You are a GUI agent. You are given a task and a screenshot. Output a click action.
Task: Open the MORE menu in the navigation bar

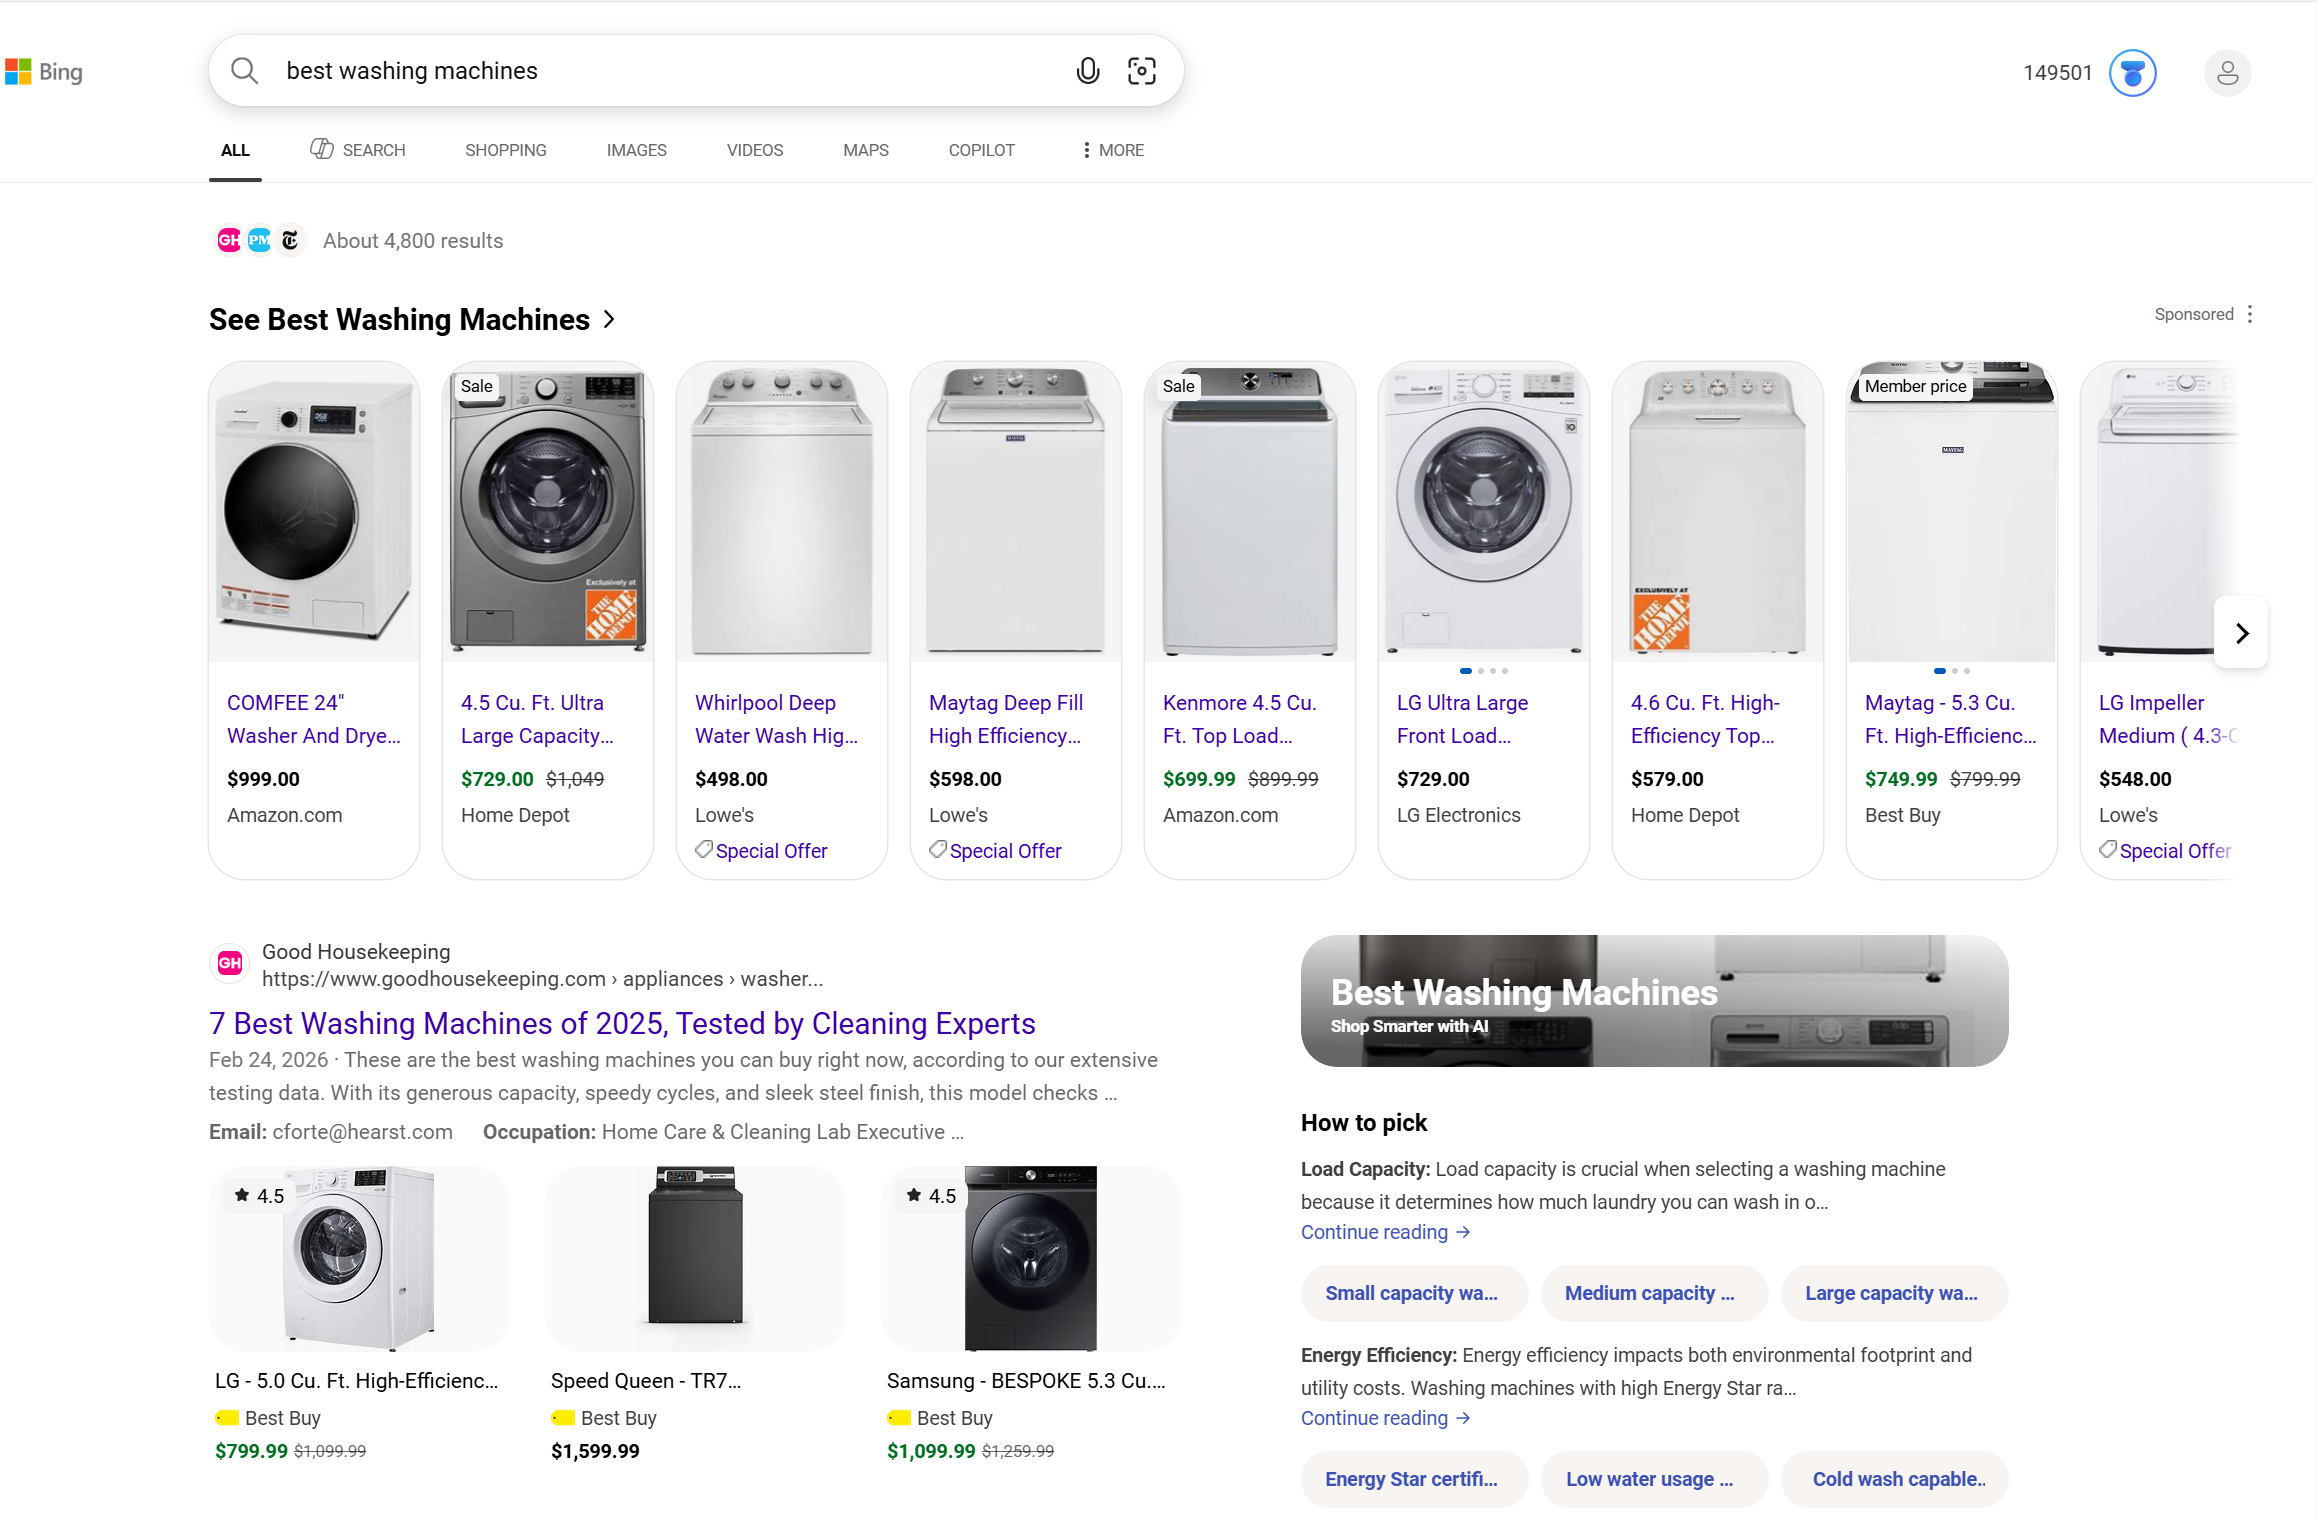(1110, 150)
